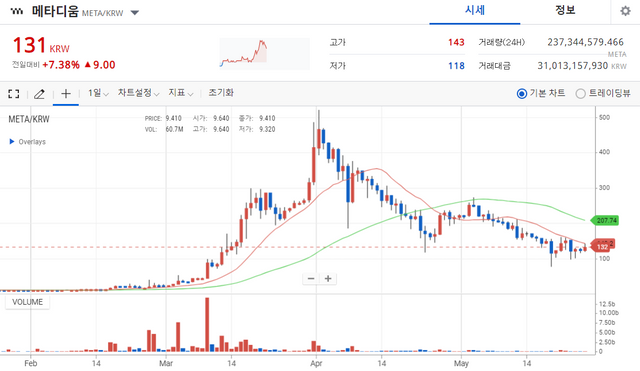Click the 24H volume 237,344,579.466
The height and width of the screenshot is (371, 640).
point(585,42)
